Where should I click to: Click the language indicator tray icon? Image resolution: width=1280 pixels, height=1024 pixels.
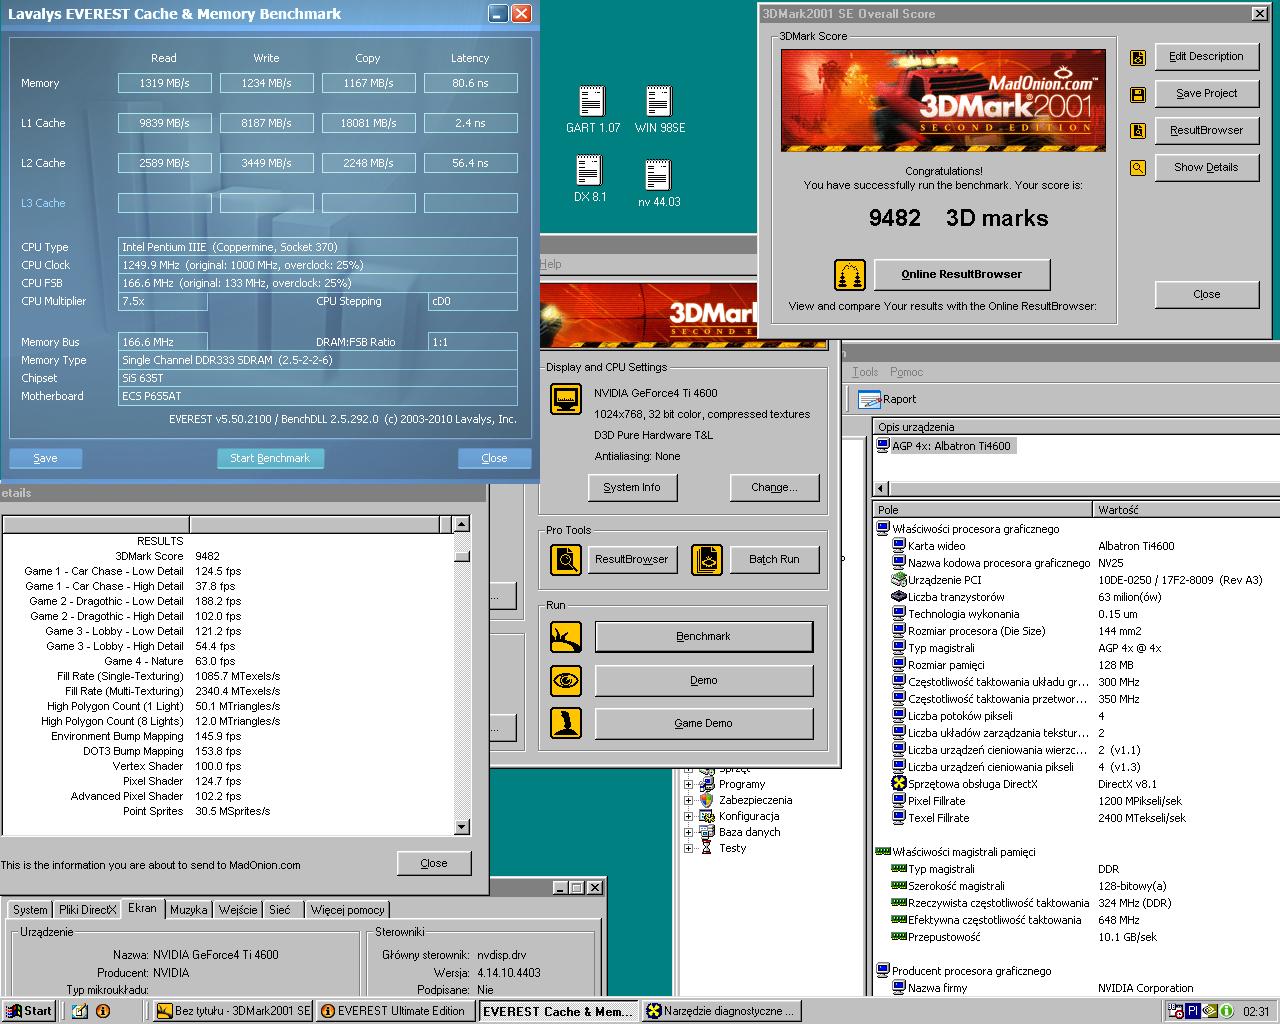[1193, 1011]
